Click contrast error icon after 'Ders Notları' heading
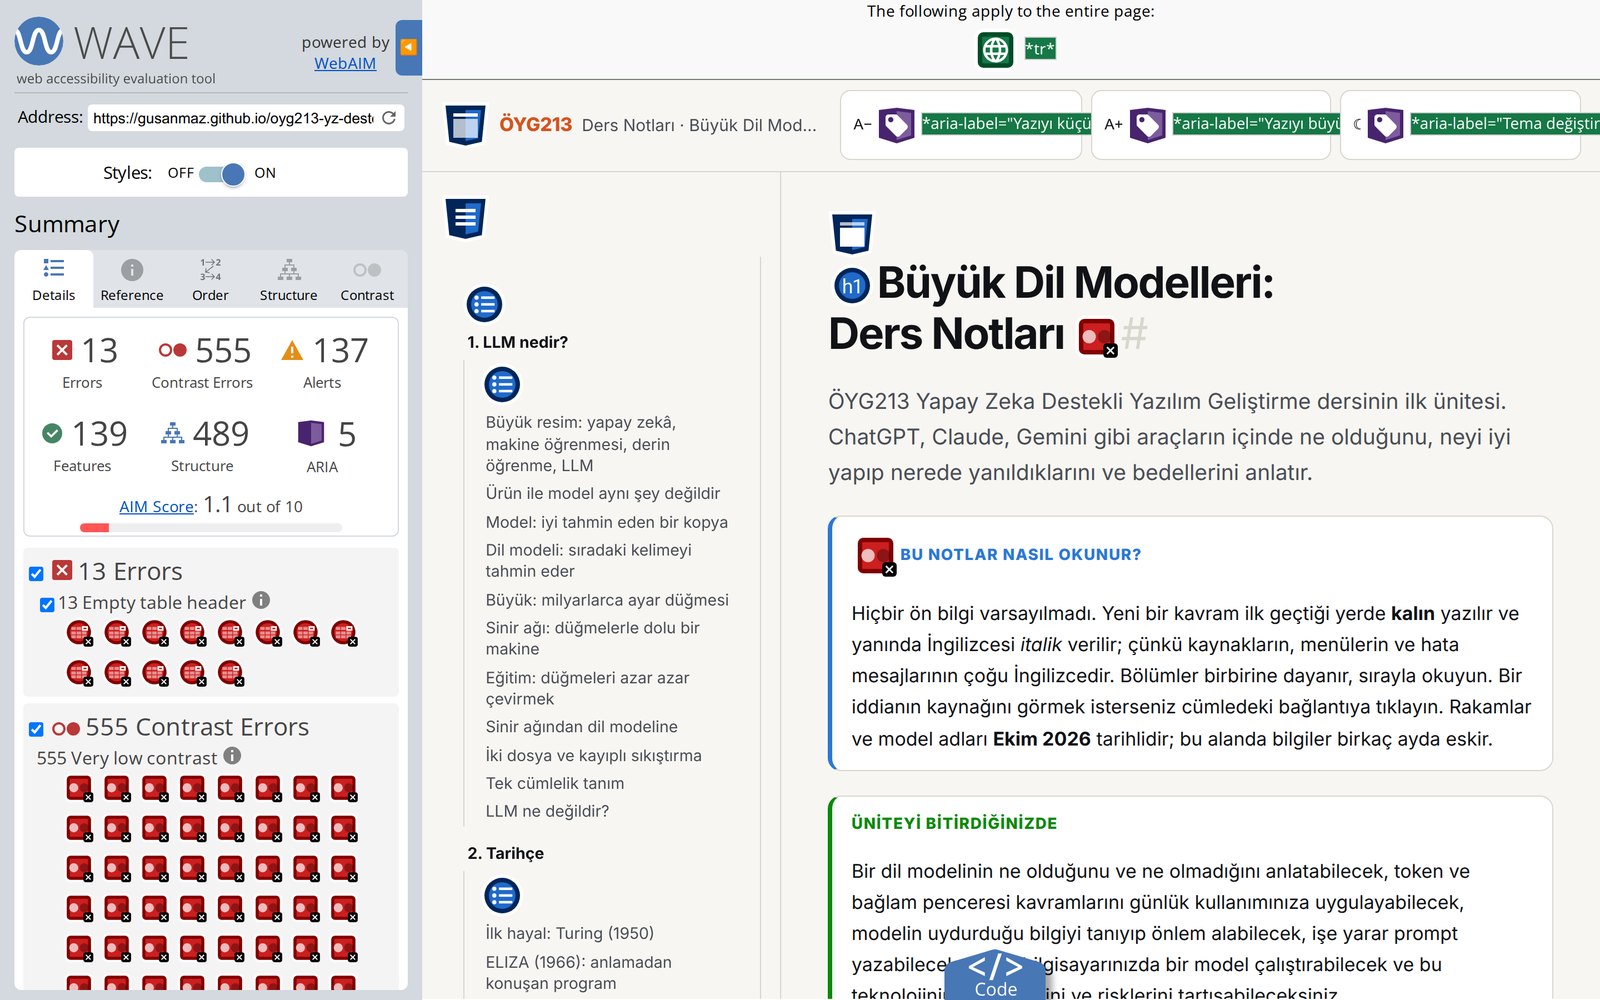Screen dimensions: 1600x1000 click(1097, 337)
